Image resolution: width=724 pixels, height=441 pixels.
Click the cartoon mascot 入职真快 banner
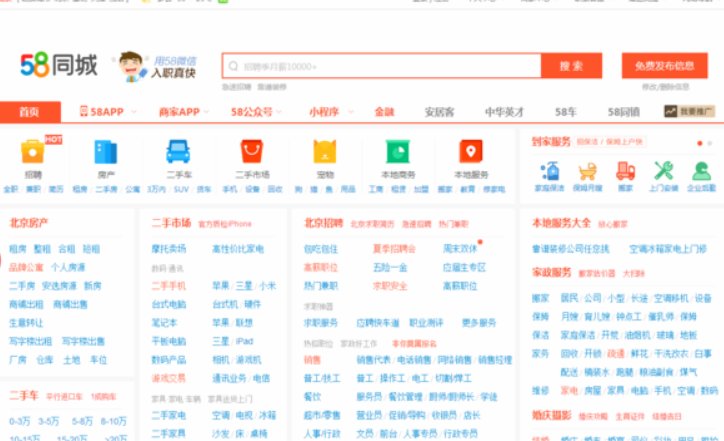(x=156, y=66)
